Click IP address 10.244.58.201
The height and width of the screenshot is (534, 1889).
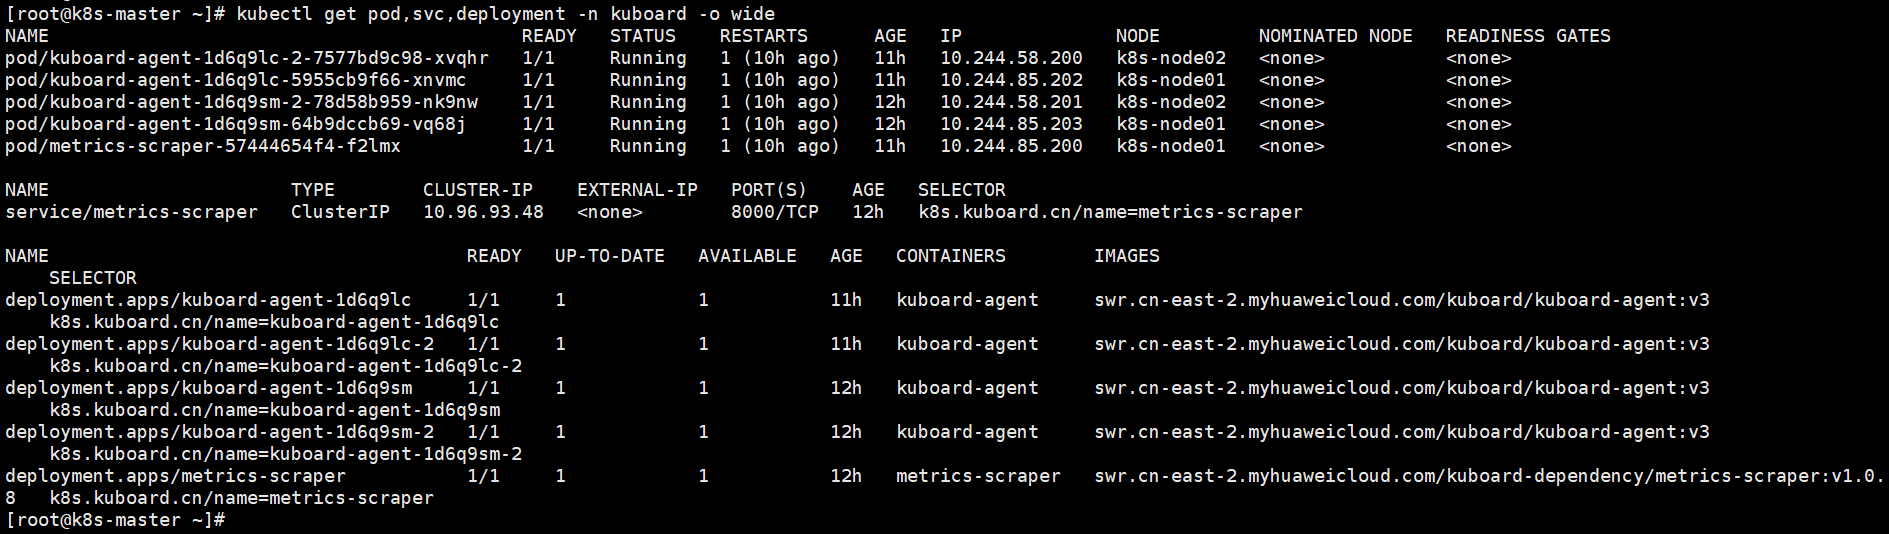[x=1011, y=102]
